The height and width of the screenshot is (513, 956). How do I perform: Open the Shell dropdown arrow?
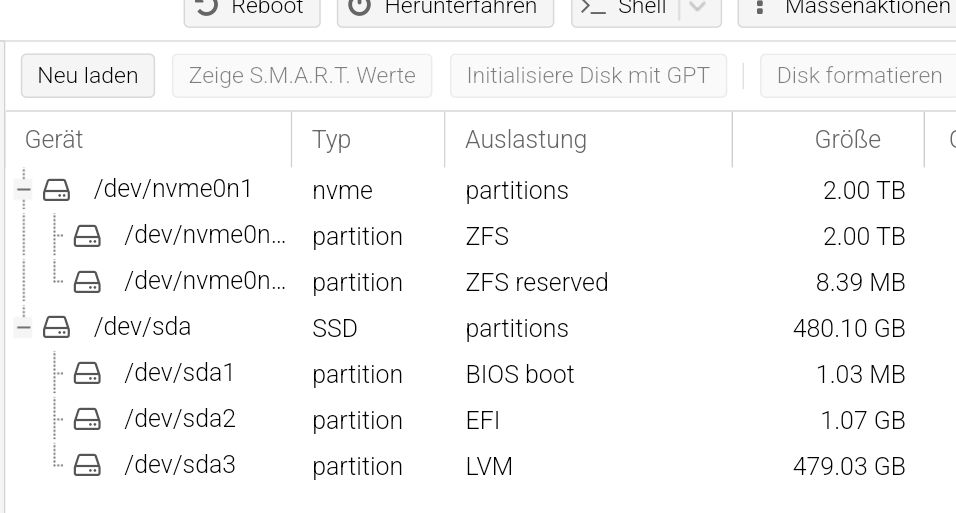pos(698,7)
